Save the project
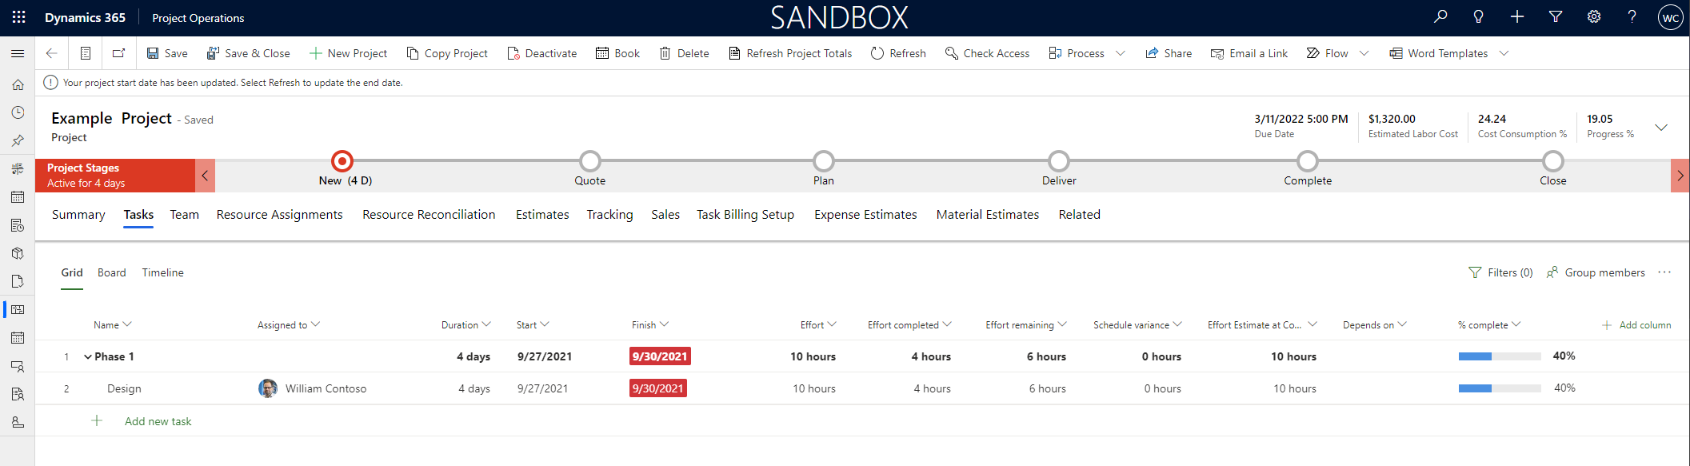1690x466 pixels. (x=167, y=53)
